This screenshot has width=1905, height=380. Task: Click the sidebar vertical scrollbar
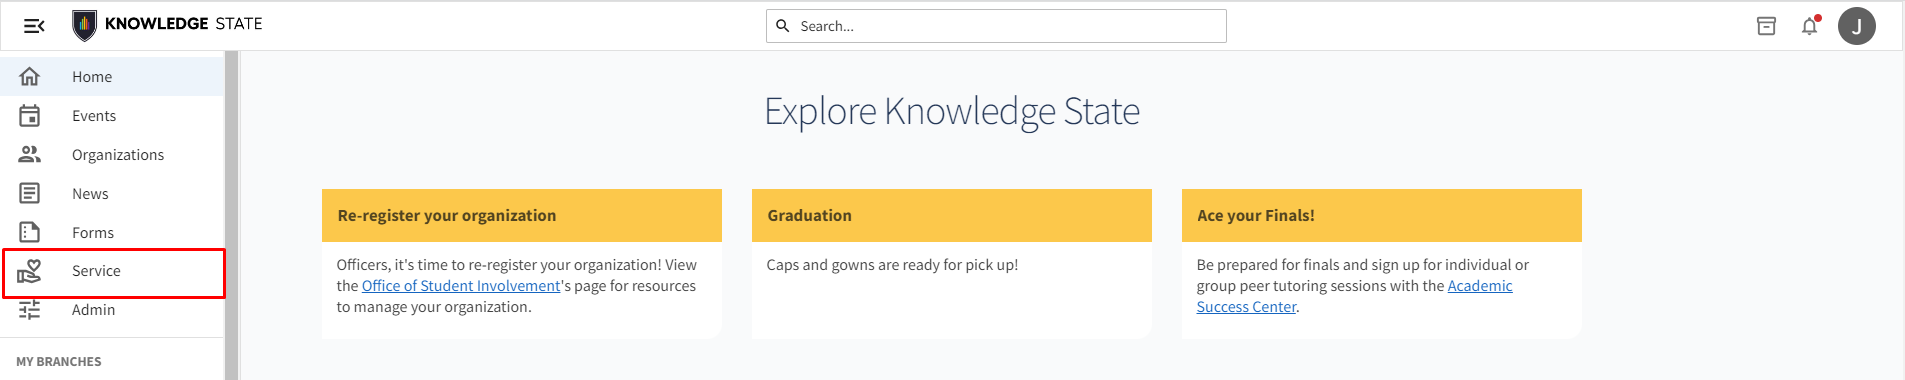[x=232, y=215]
